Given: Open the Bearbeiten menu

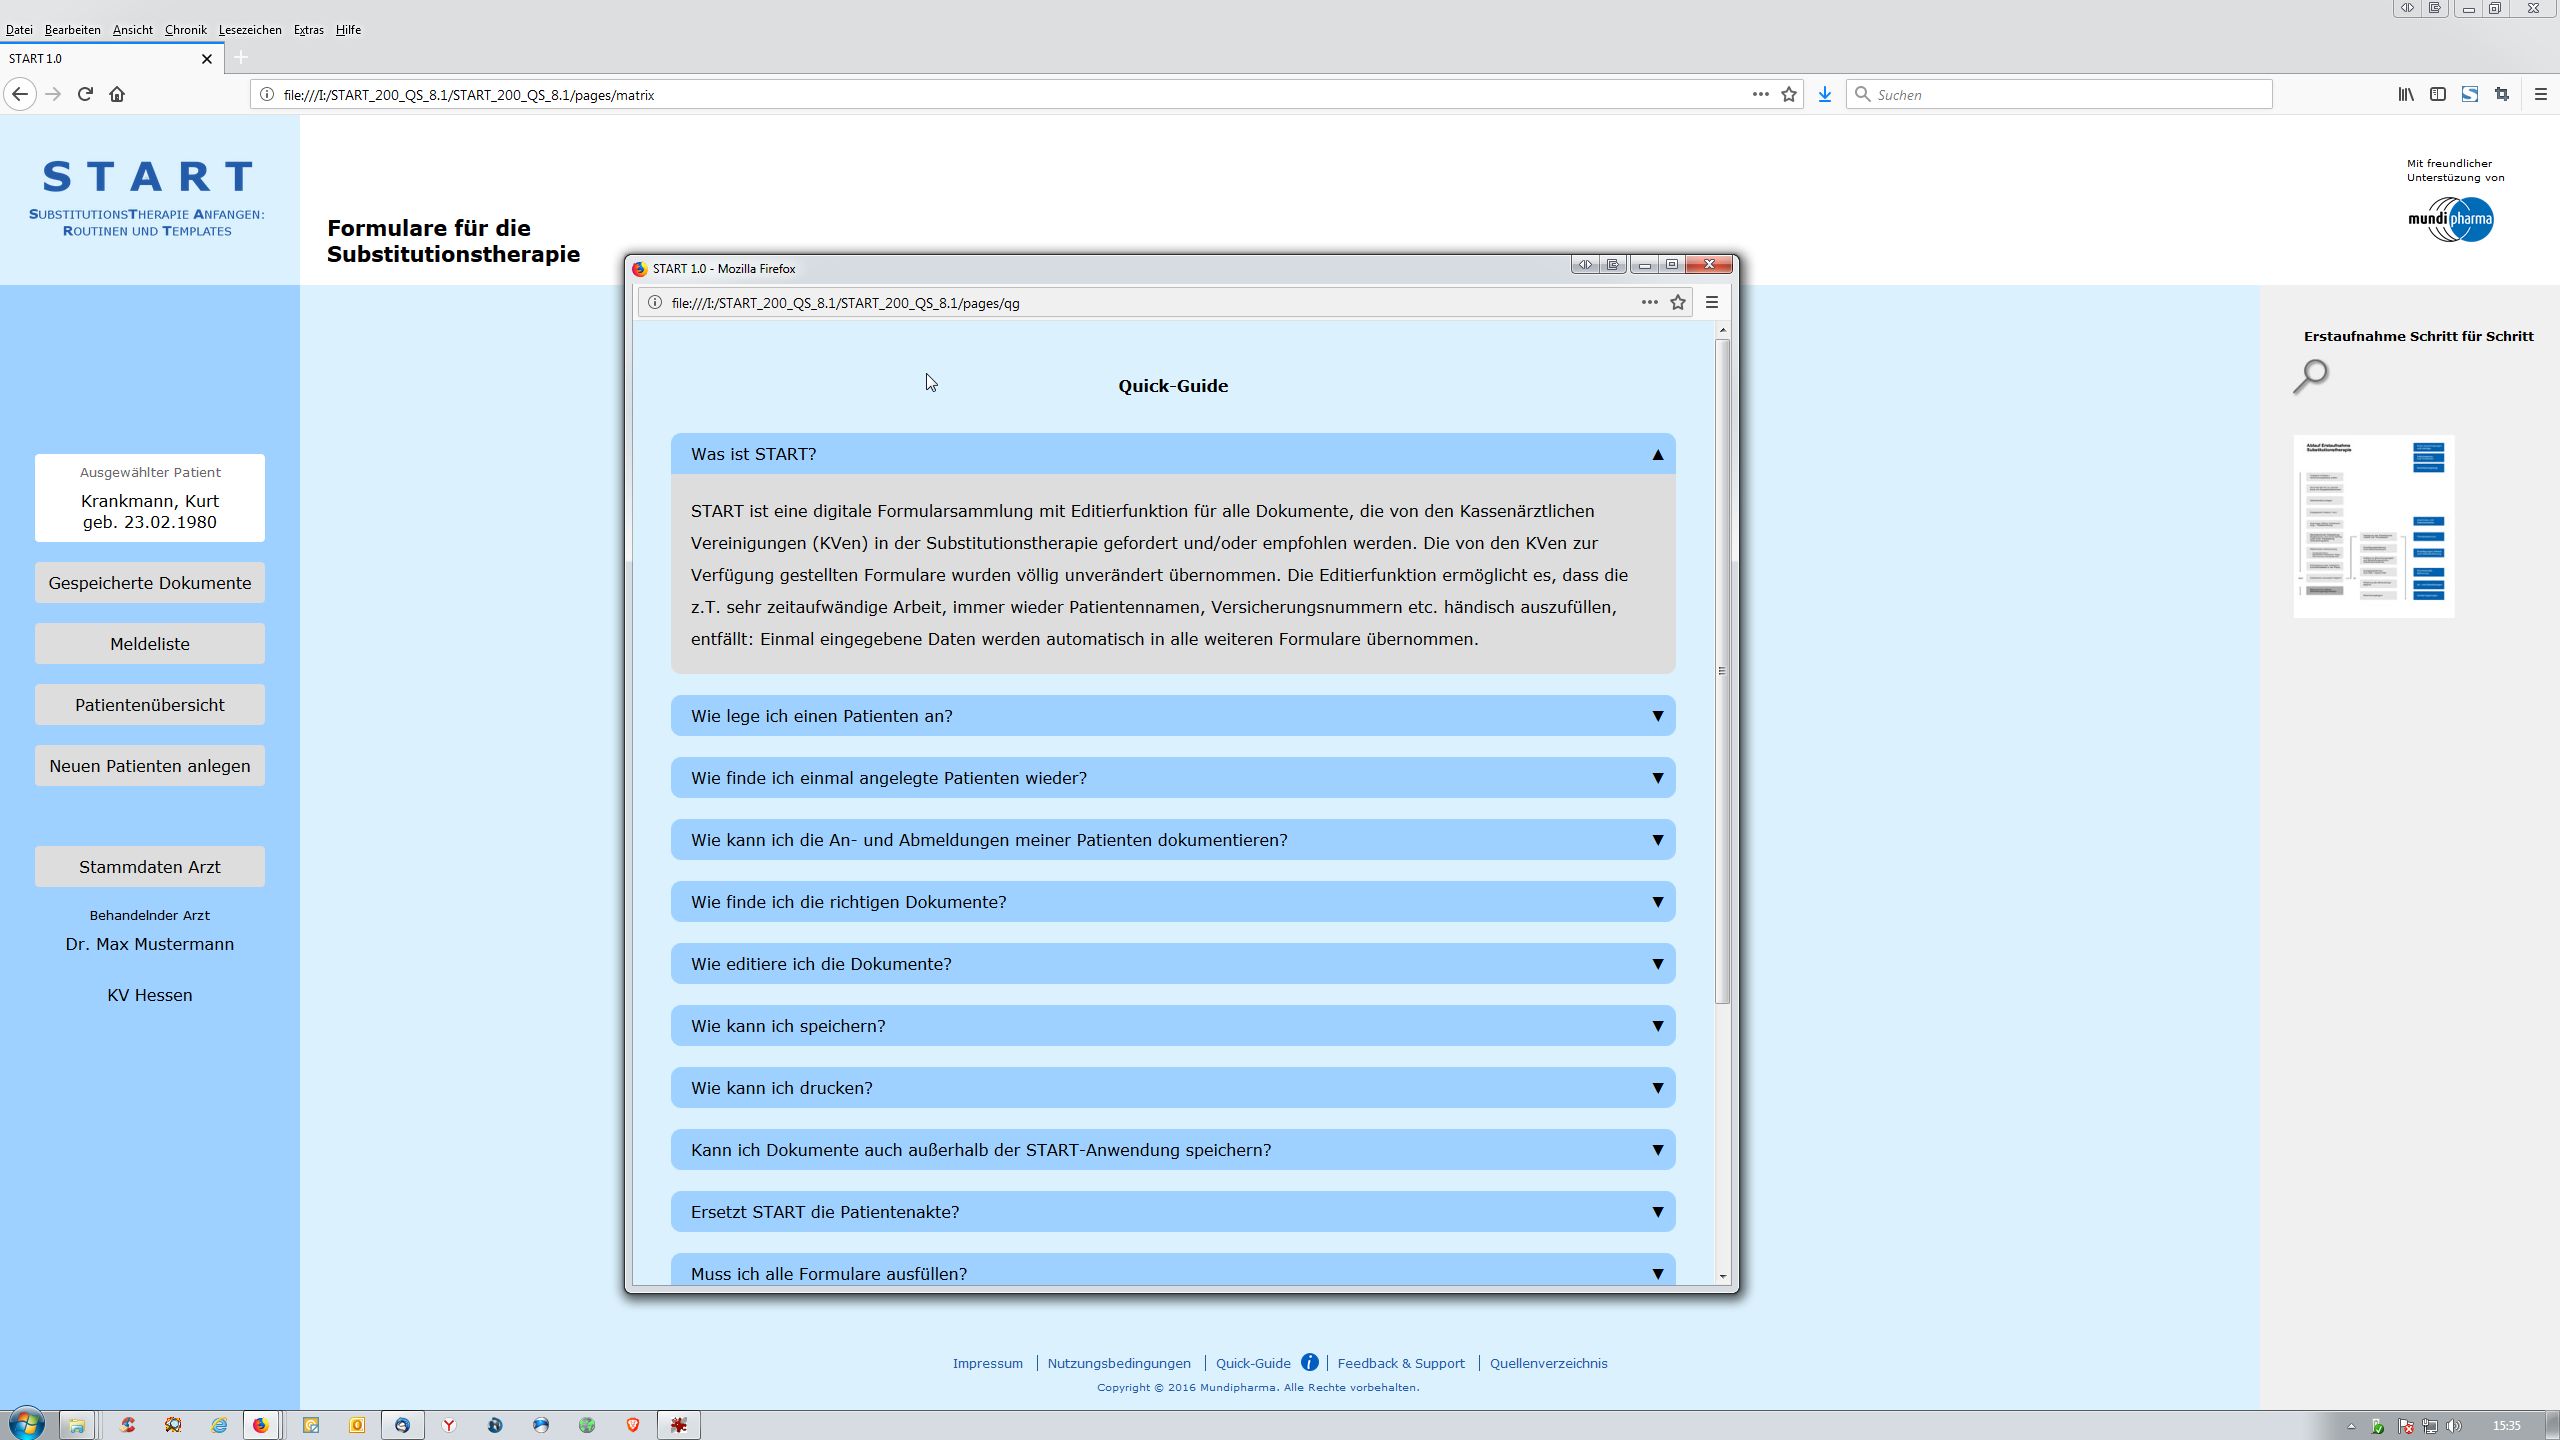Looking at the screenshot, I should [x=73, y=30].
